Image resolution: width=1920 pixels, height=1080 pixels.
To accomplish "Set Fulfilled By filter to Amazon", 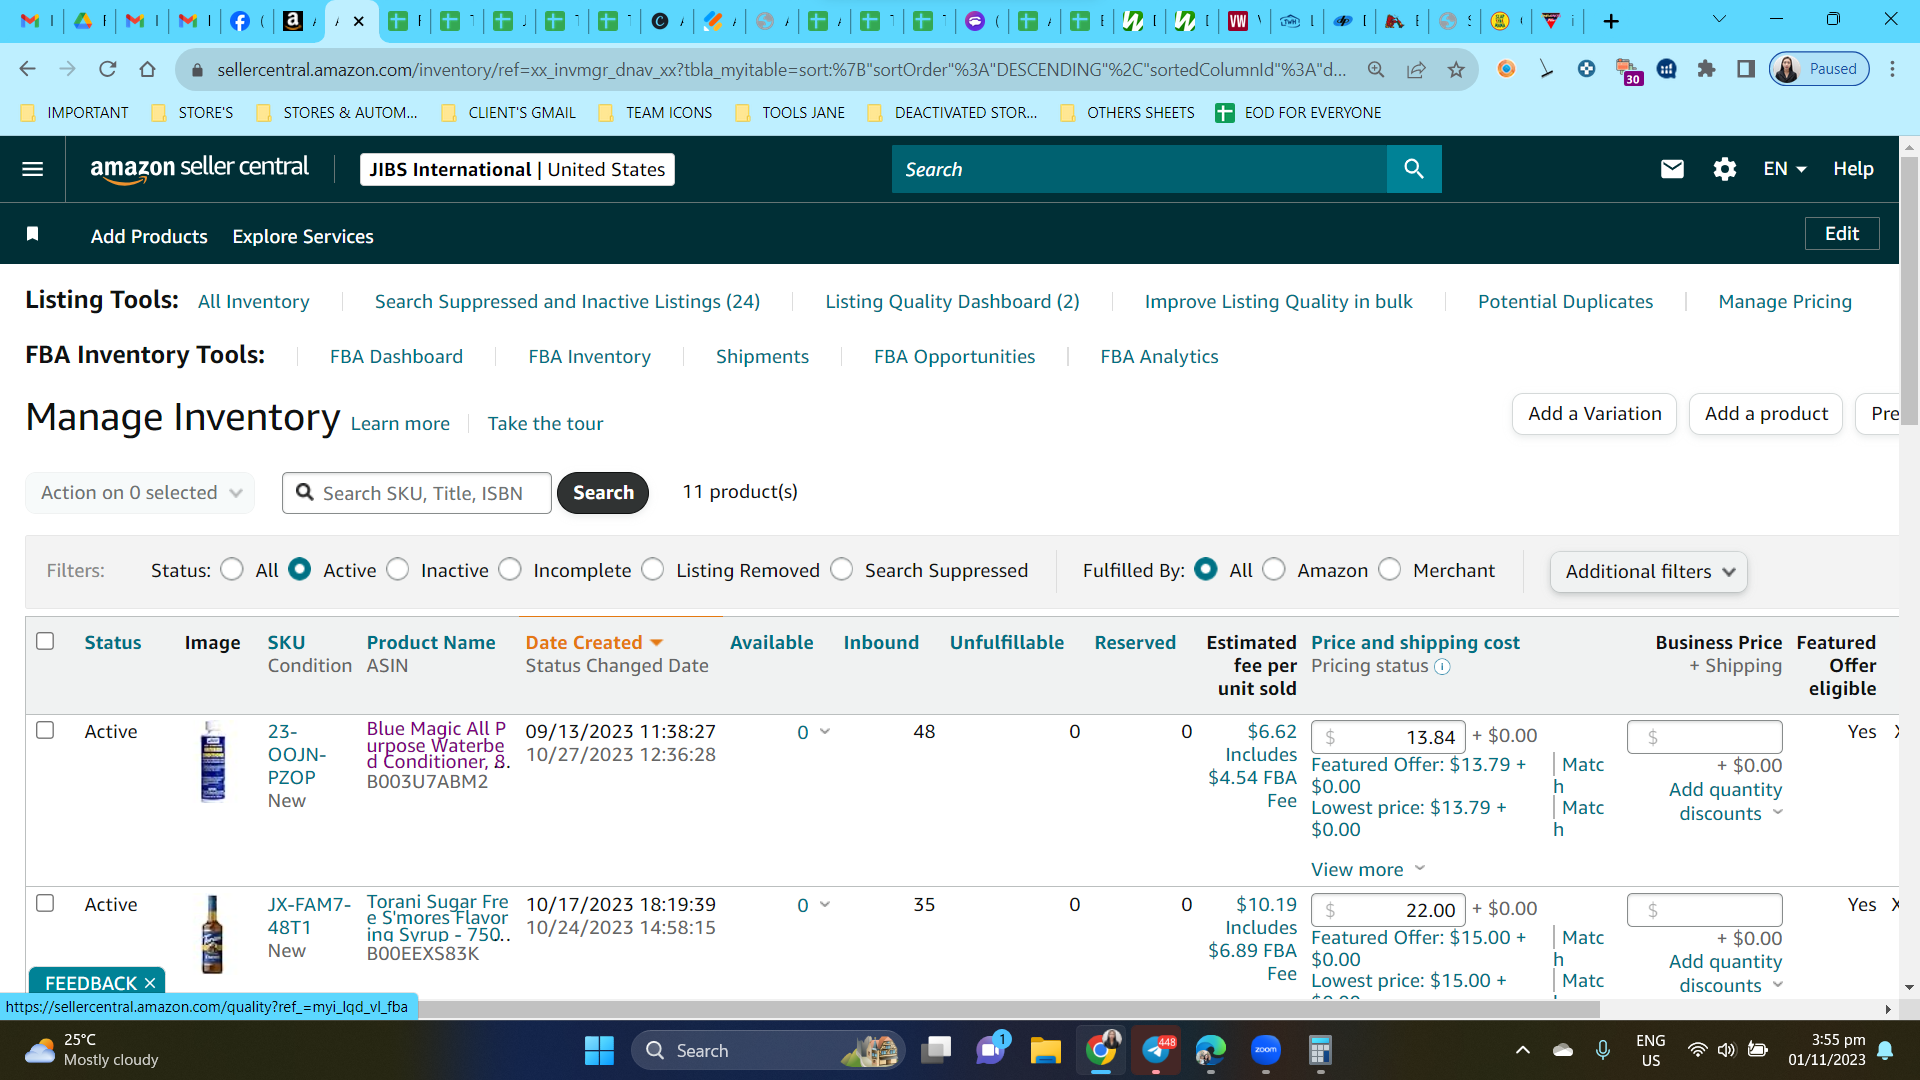I will pos(1274,569).
